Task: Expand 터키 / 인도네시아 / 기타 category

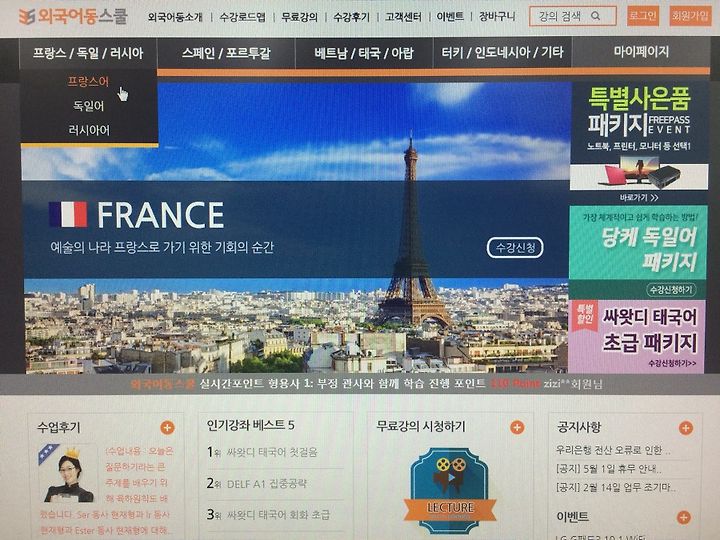Action: [x=502, y=52]
